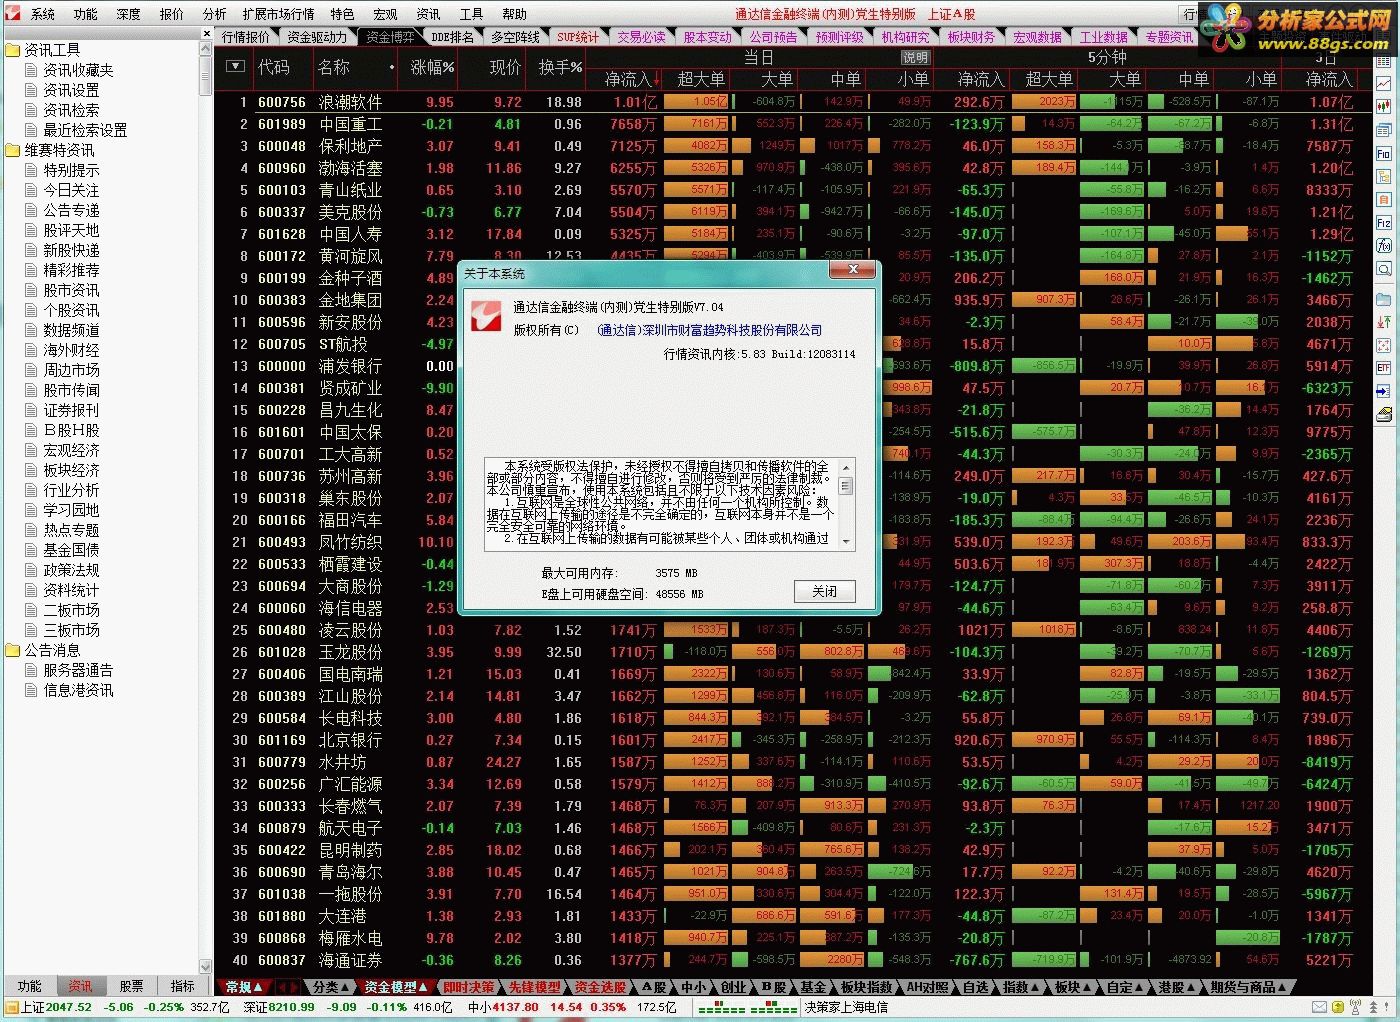
Task: Switch to the DDE排名 tab
Action: [453, 37]
